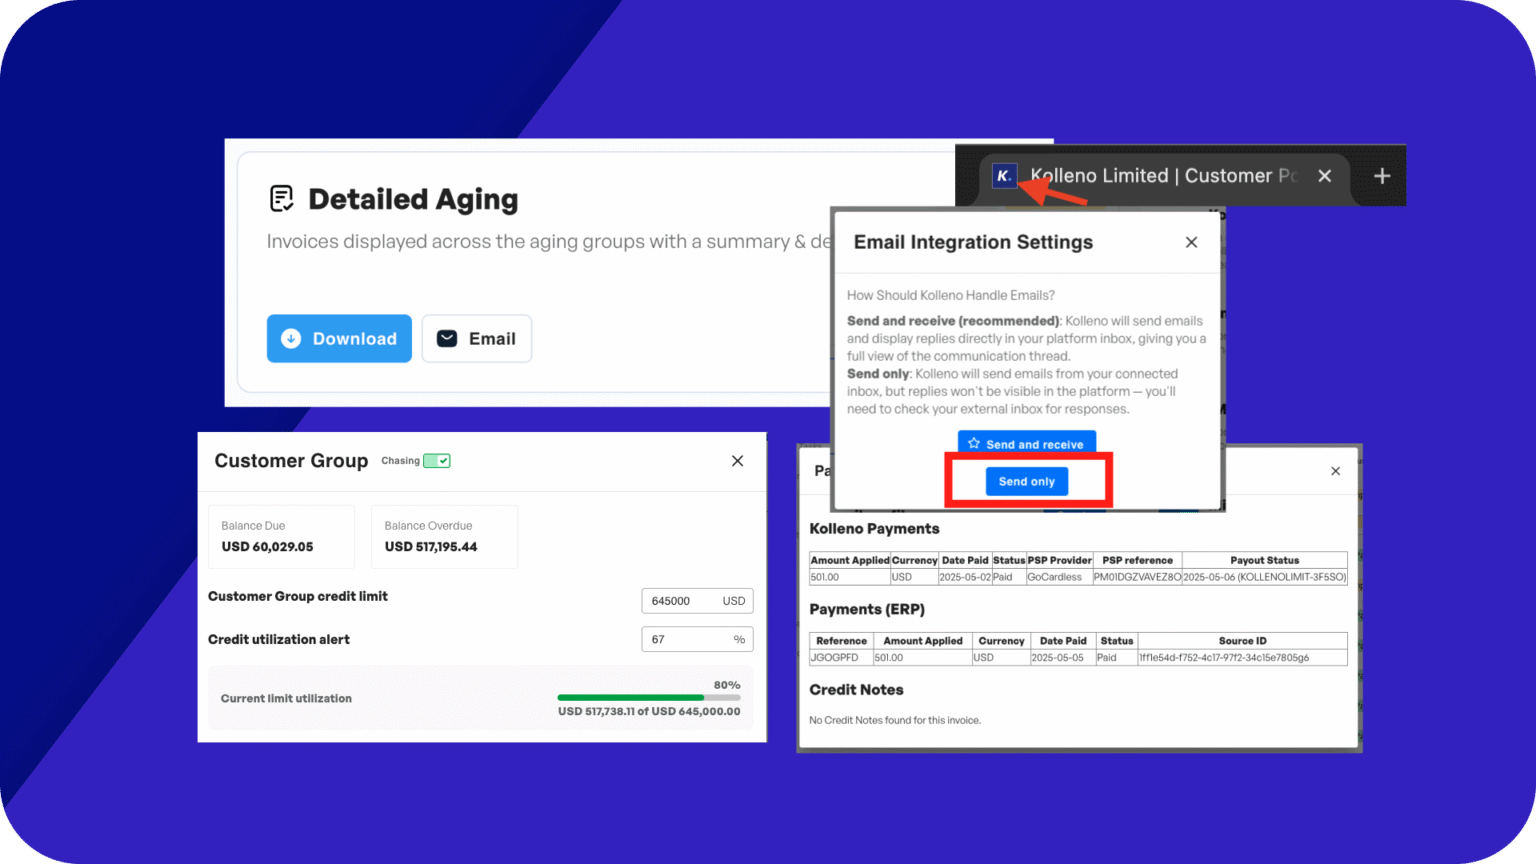Switch to the Kolleno Limited Customer tab

pos(1150,175)
